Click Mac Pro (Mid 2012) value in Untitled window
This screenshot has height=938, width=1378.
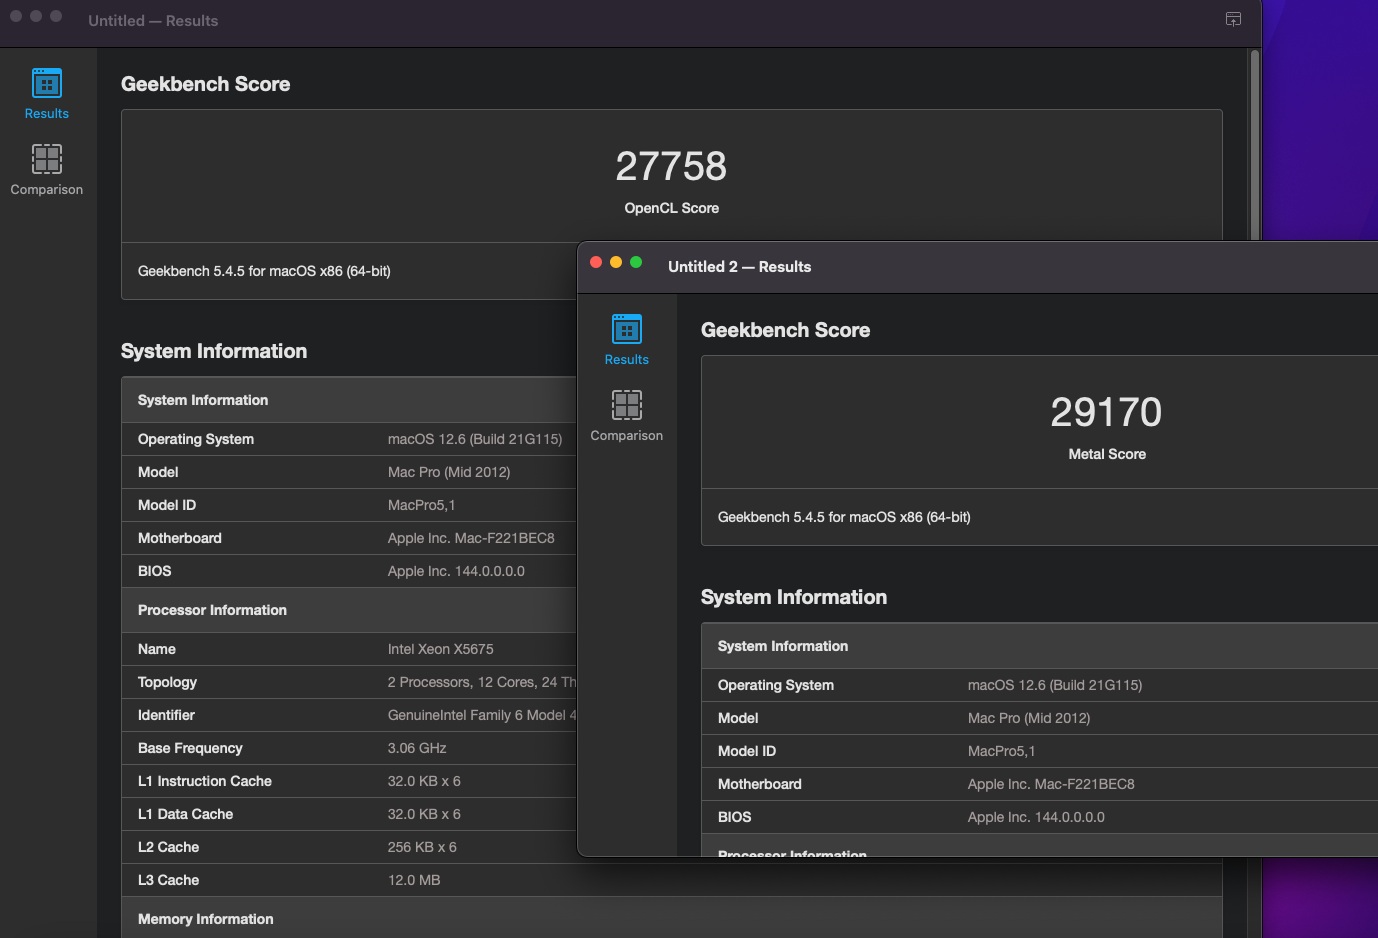click(x=449, y=472)
